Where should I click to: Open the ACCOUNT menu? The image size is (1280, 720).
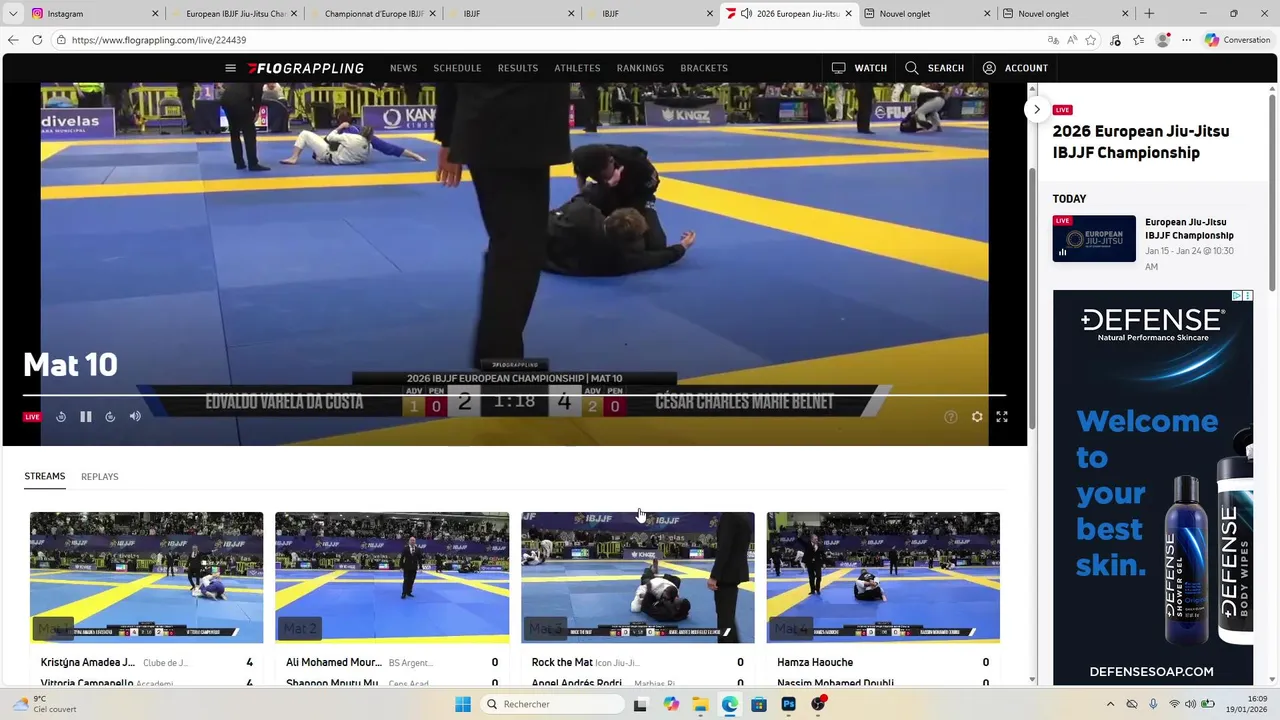[x=1015, y=68]
